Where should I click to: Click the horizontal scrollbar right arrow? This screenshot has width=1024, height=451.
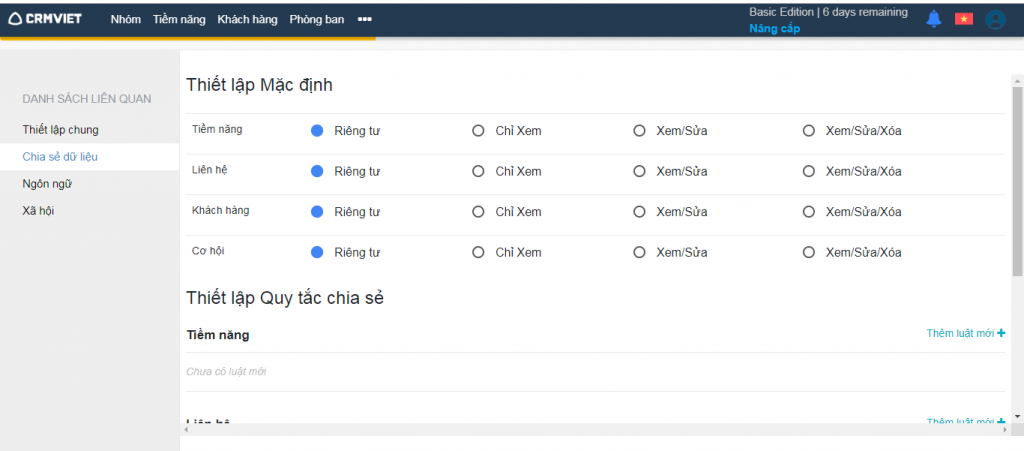coord(1004,429)
